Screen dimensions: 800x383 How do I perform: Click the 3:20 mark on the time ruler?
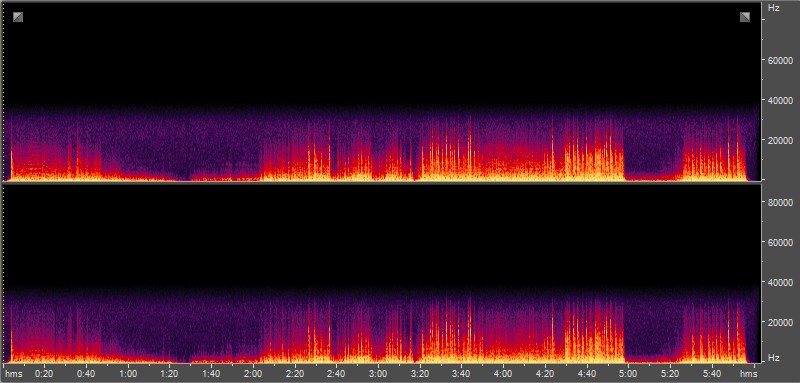pyautogui.click(x=420, y=373)
